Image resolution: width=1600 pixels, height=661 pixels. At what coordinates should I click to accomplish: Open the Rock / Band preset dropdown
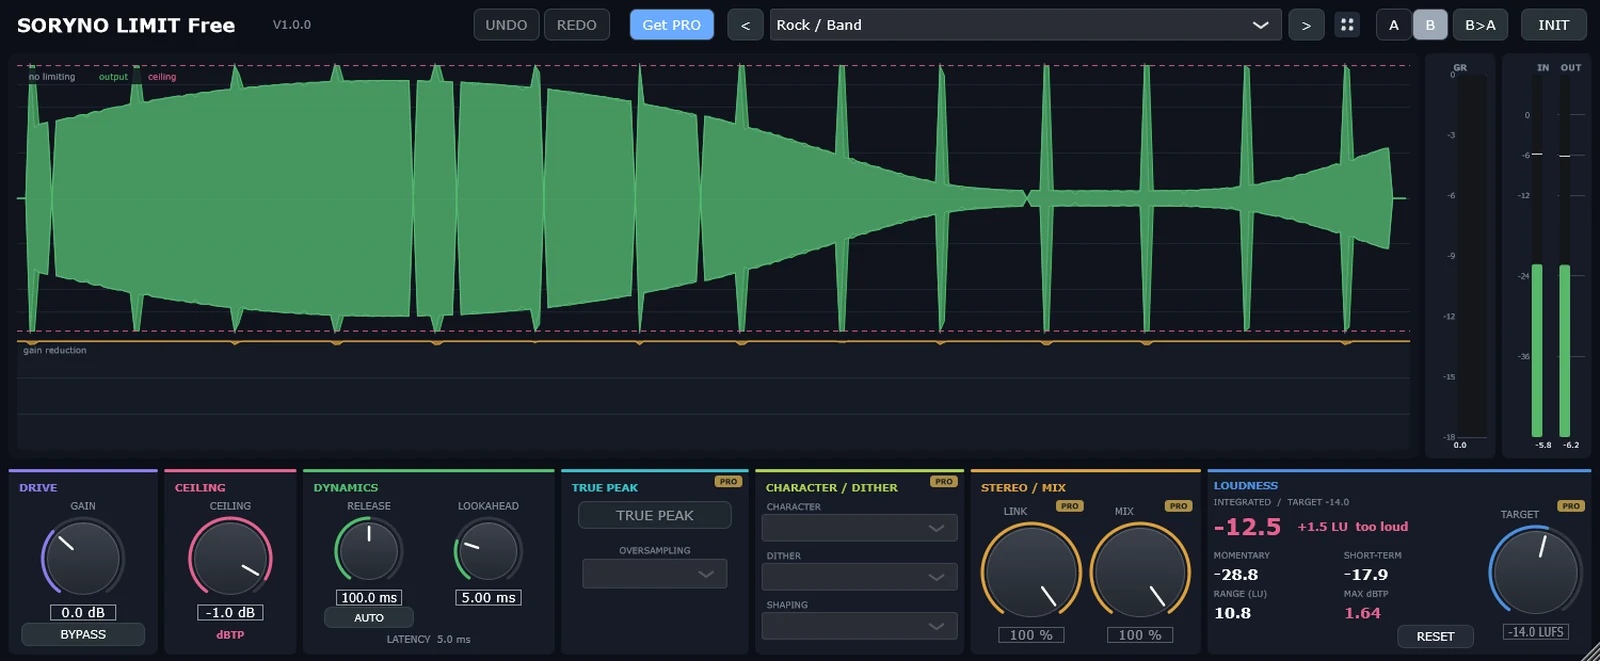1025,25
